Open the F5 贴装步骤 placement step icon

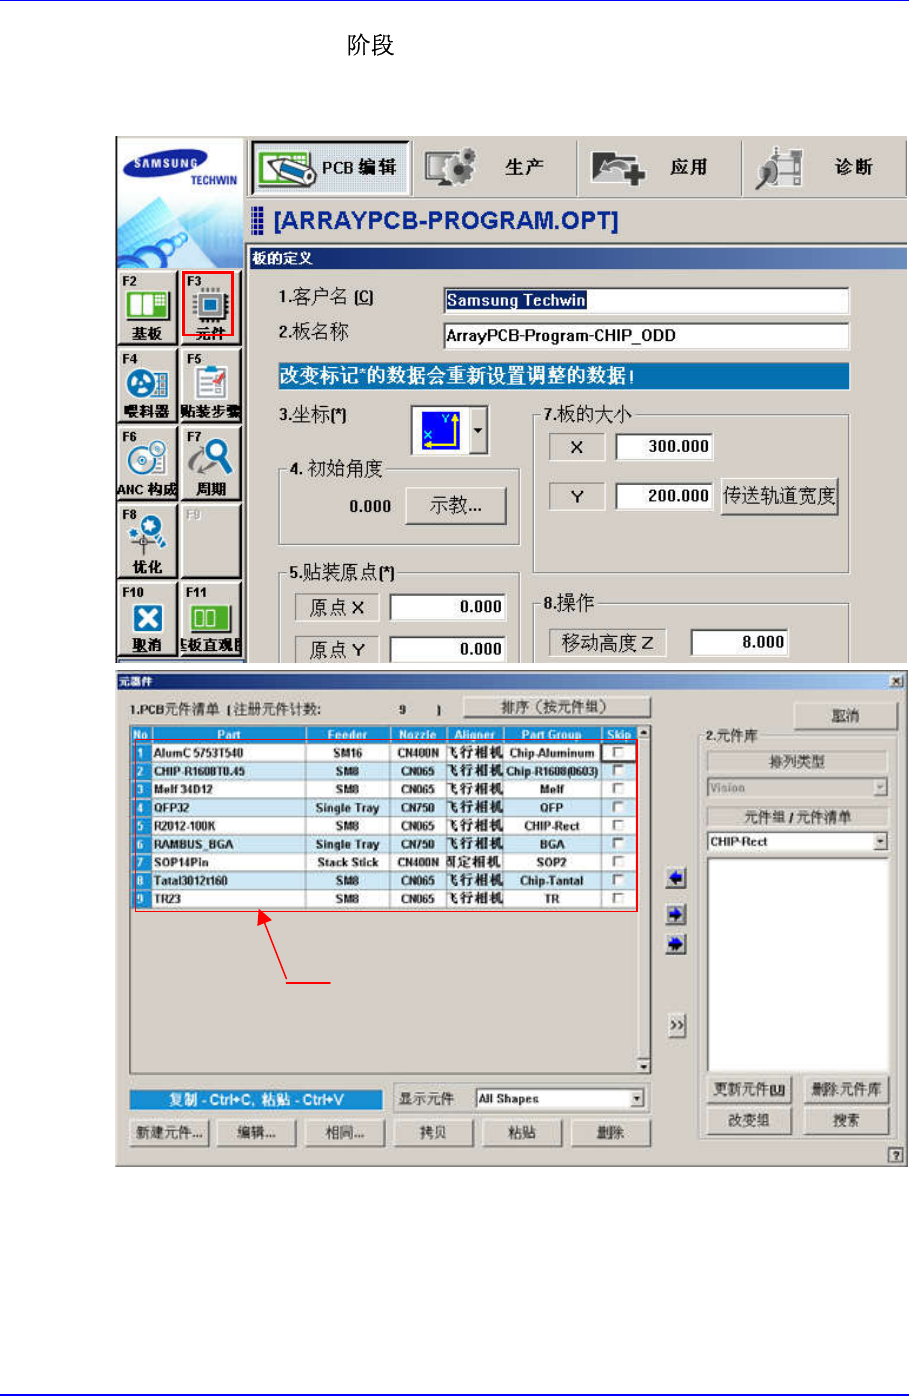coord(210,385)
